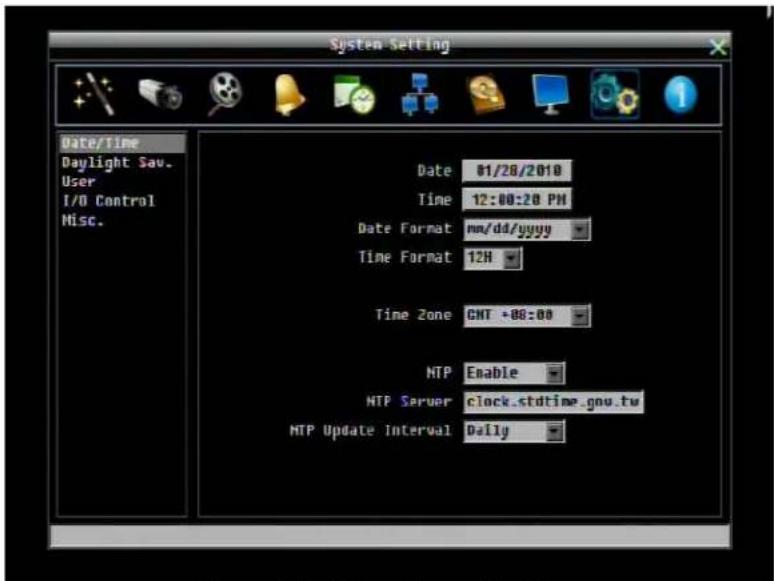Select the gears system settings icon

(x=615, y=94)
